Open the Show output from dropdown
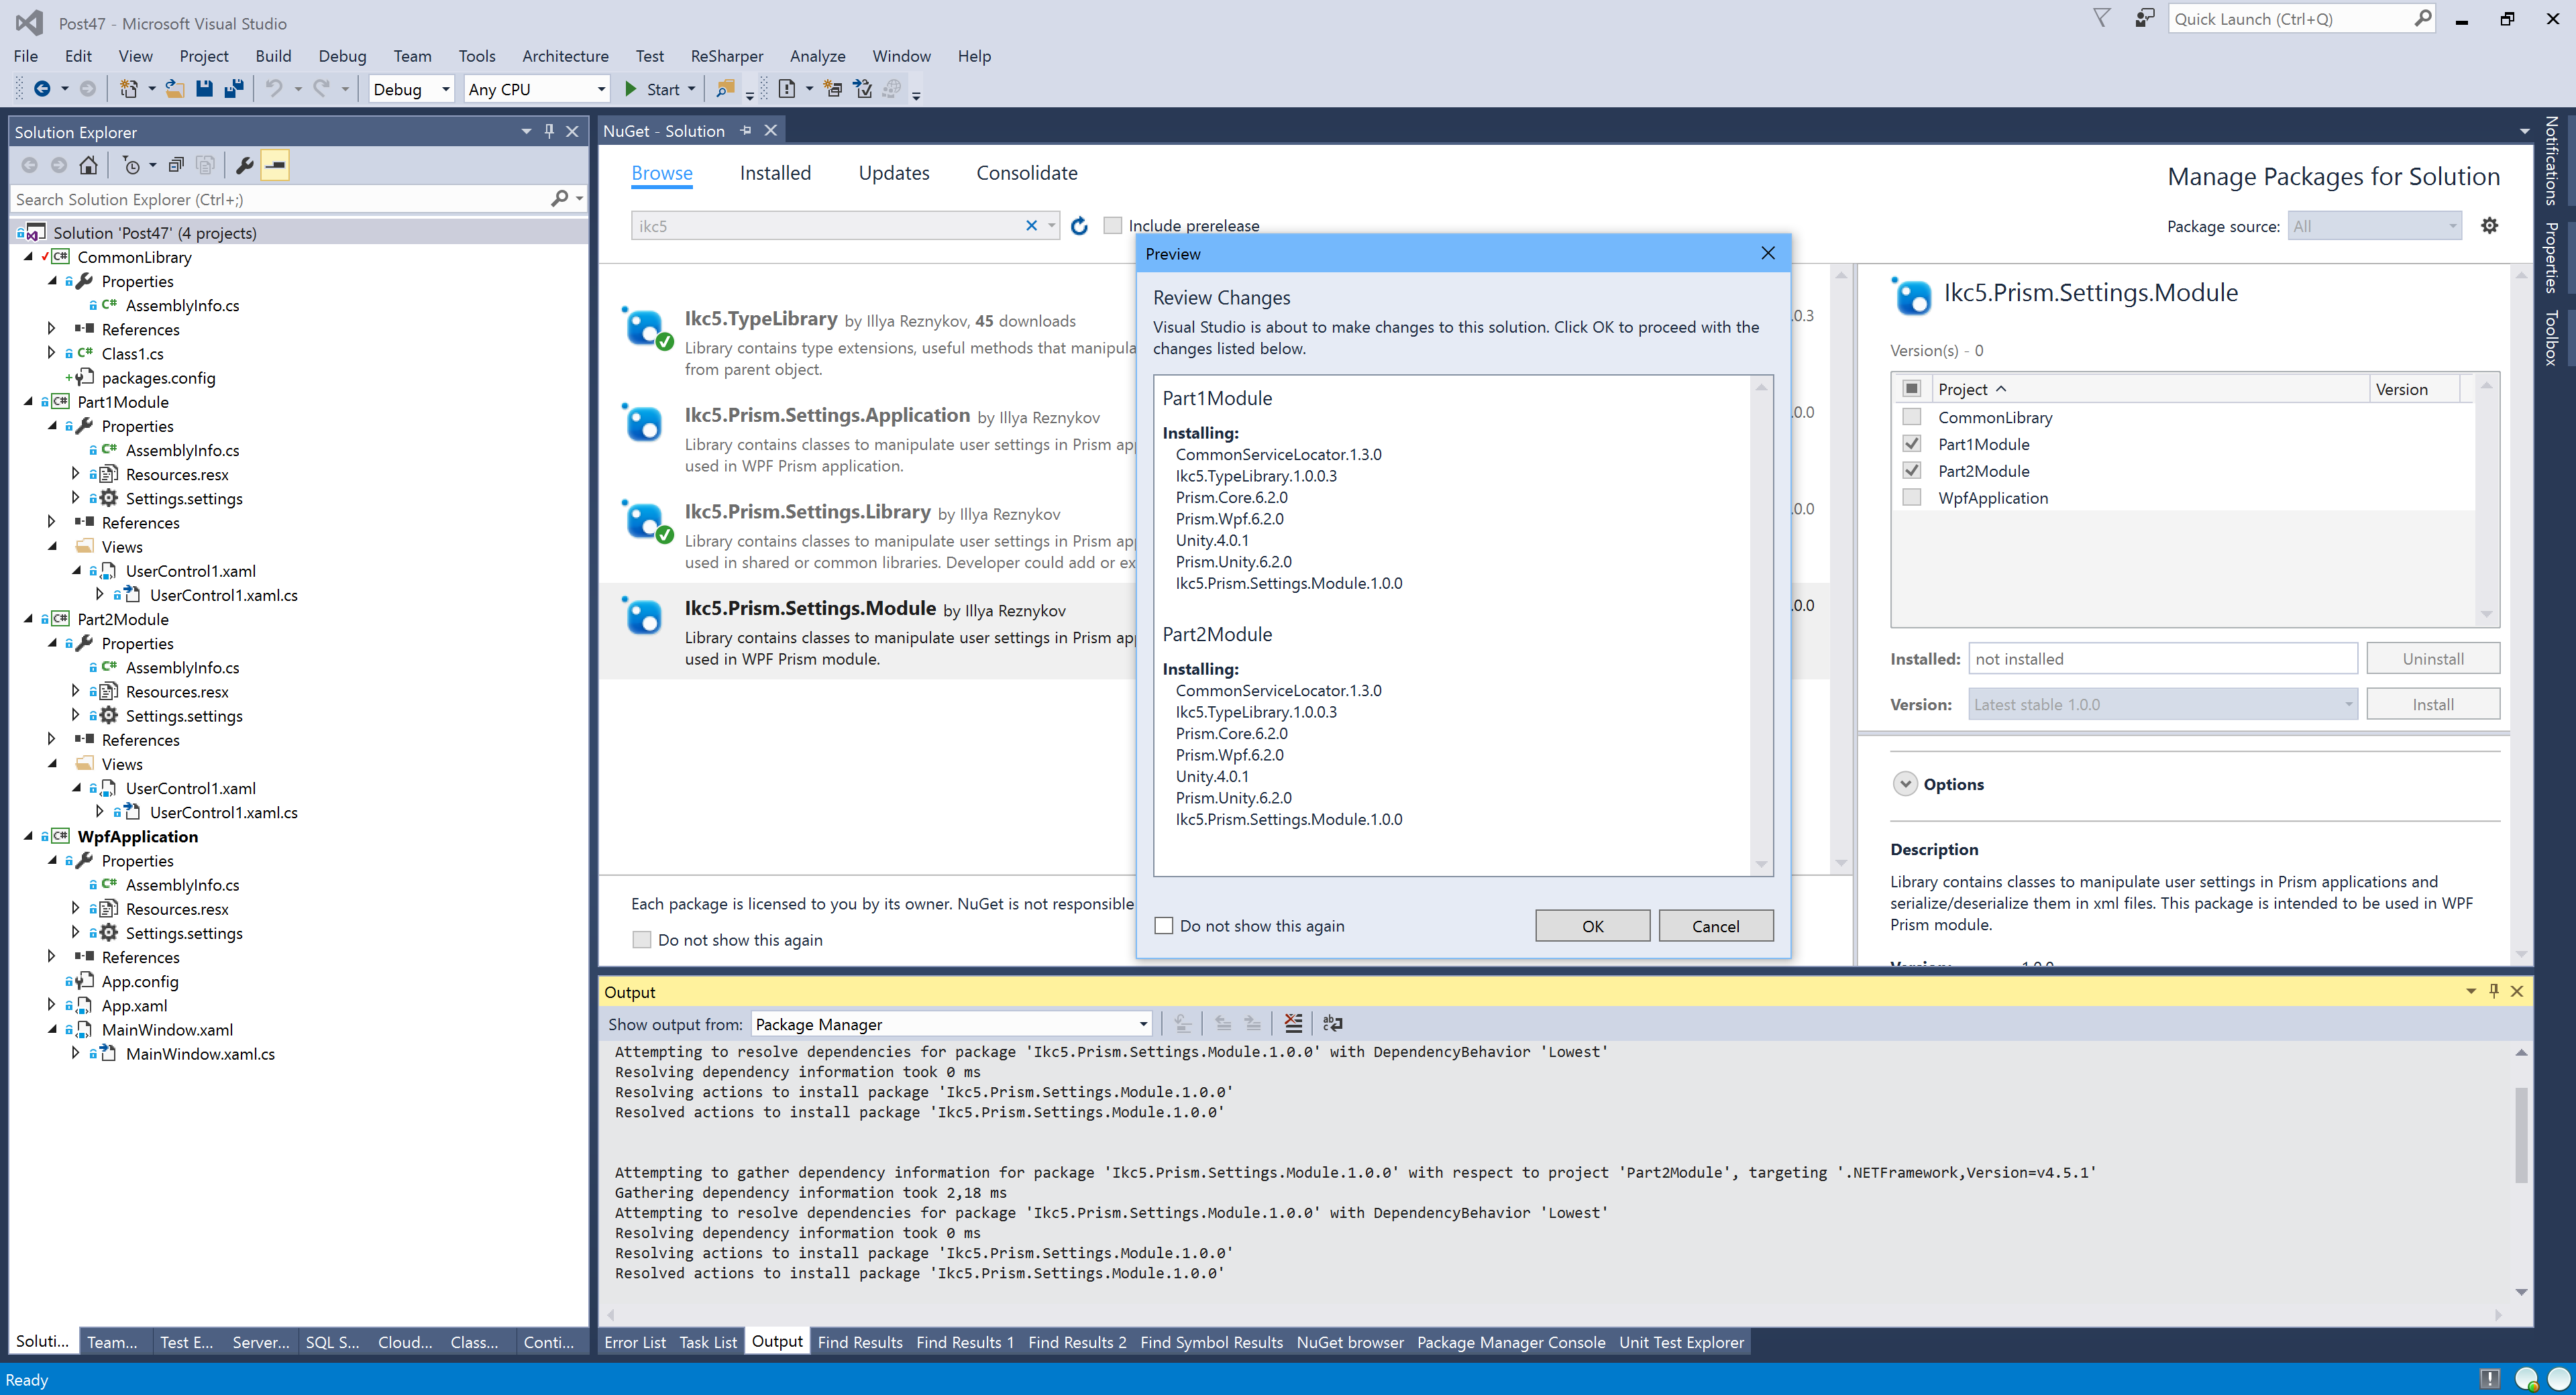2576x1395 pixels. point(1142,1024)
